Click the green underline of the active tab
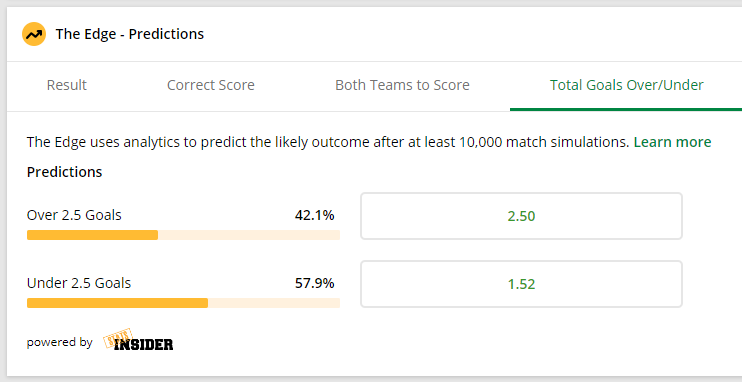 coord(626,109)
